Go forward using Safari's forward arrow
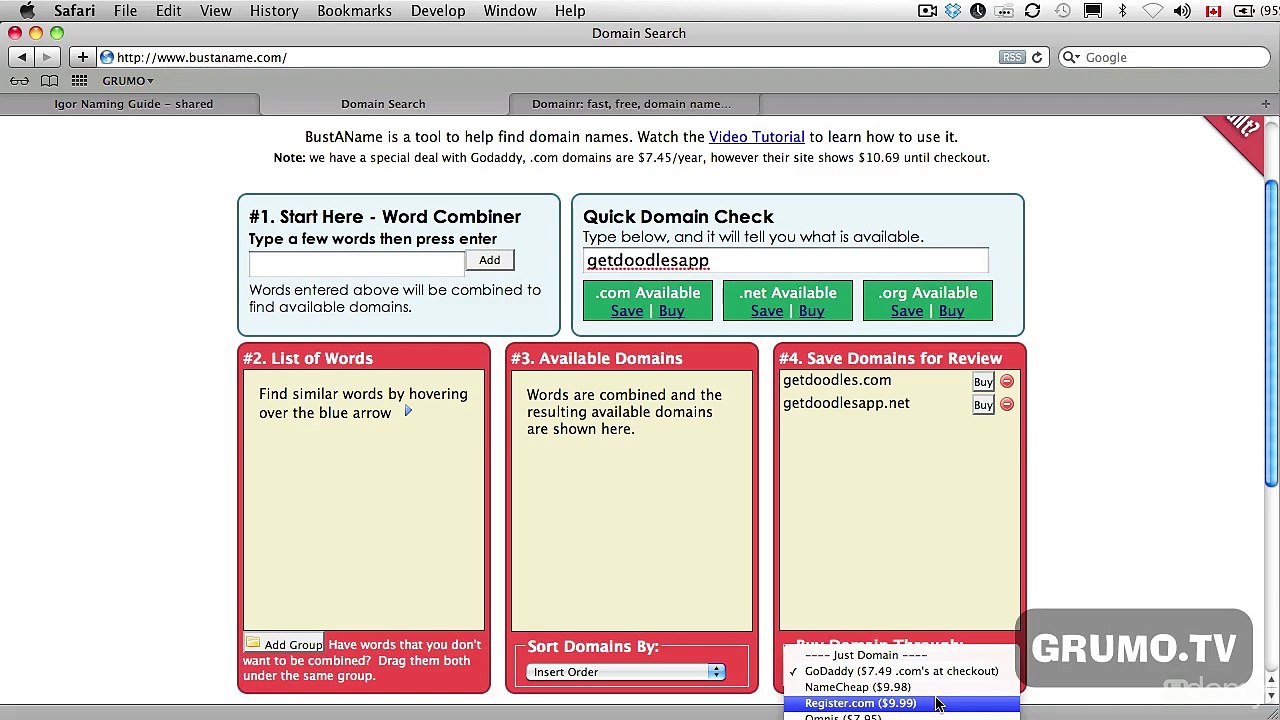Image resolution: width=1280 pixels, height=720 pixels. [46, 57]
